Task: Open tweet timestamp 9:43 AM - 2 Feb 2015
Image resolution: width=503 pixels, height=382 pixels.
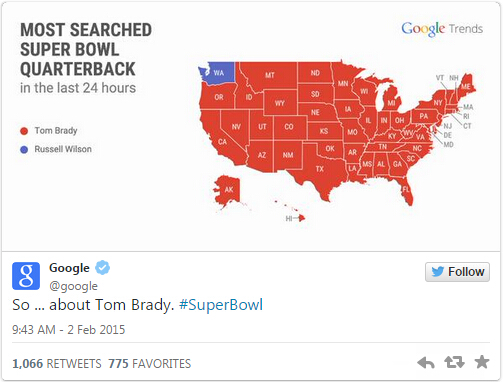Action: 68,330
